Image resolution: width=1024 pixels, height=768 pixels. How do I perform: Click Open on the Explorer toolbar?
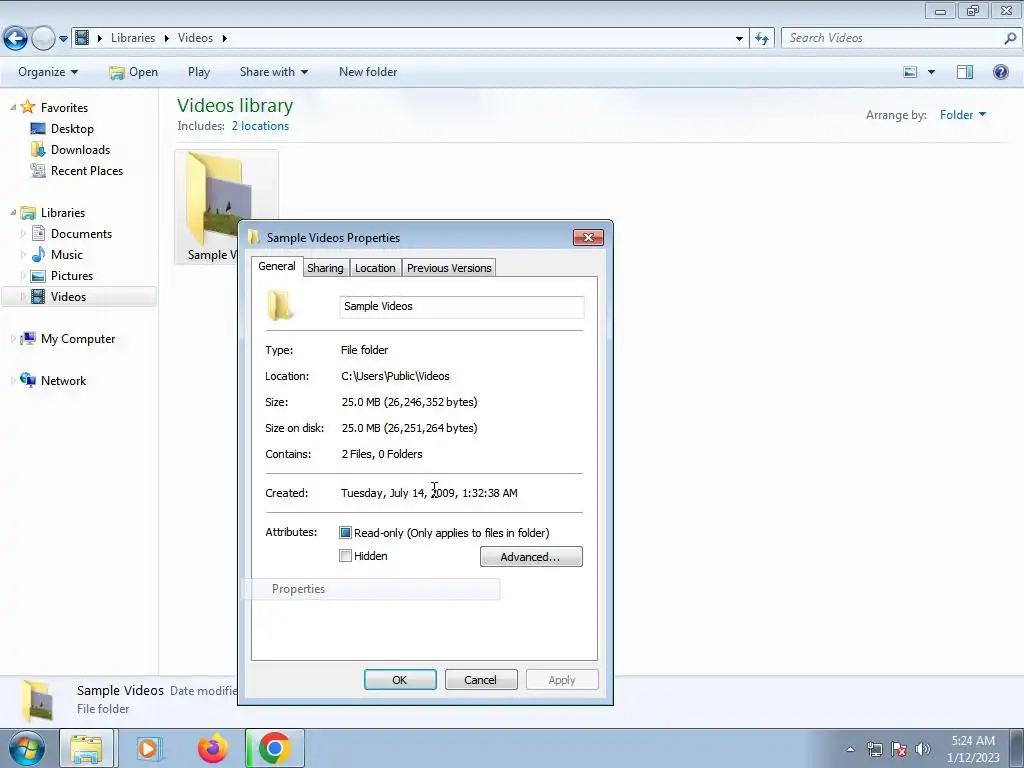[133, 72]
